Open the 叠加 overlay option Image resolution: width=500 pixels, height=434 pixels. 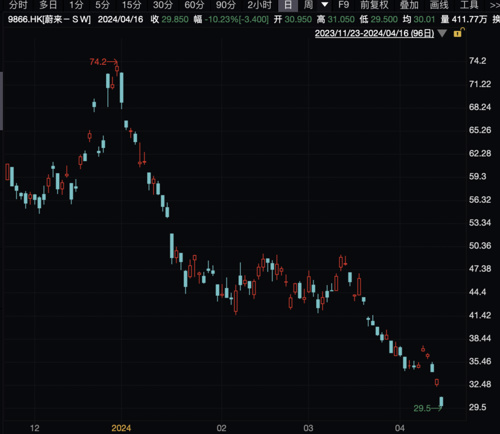(x=409, y=5)
